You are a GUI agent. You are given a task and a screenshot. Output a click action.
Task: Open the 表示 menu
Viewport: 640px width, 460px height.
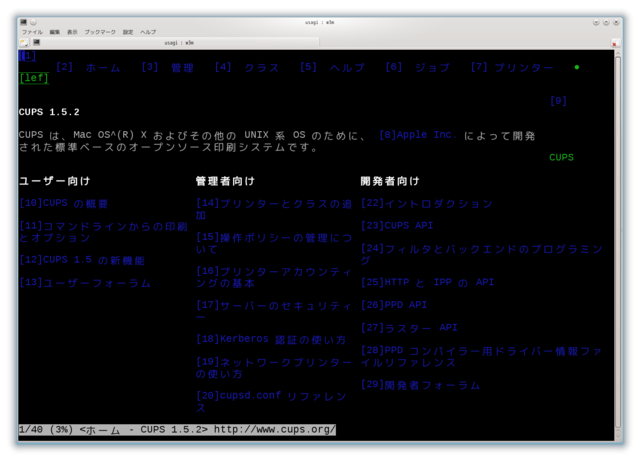click(72, 32)
